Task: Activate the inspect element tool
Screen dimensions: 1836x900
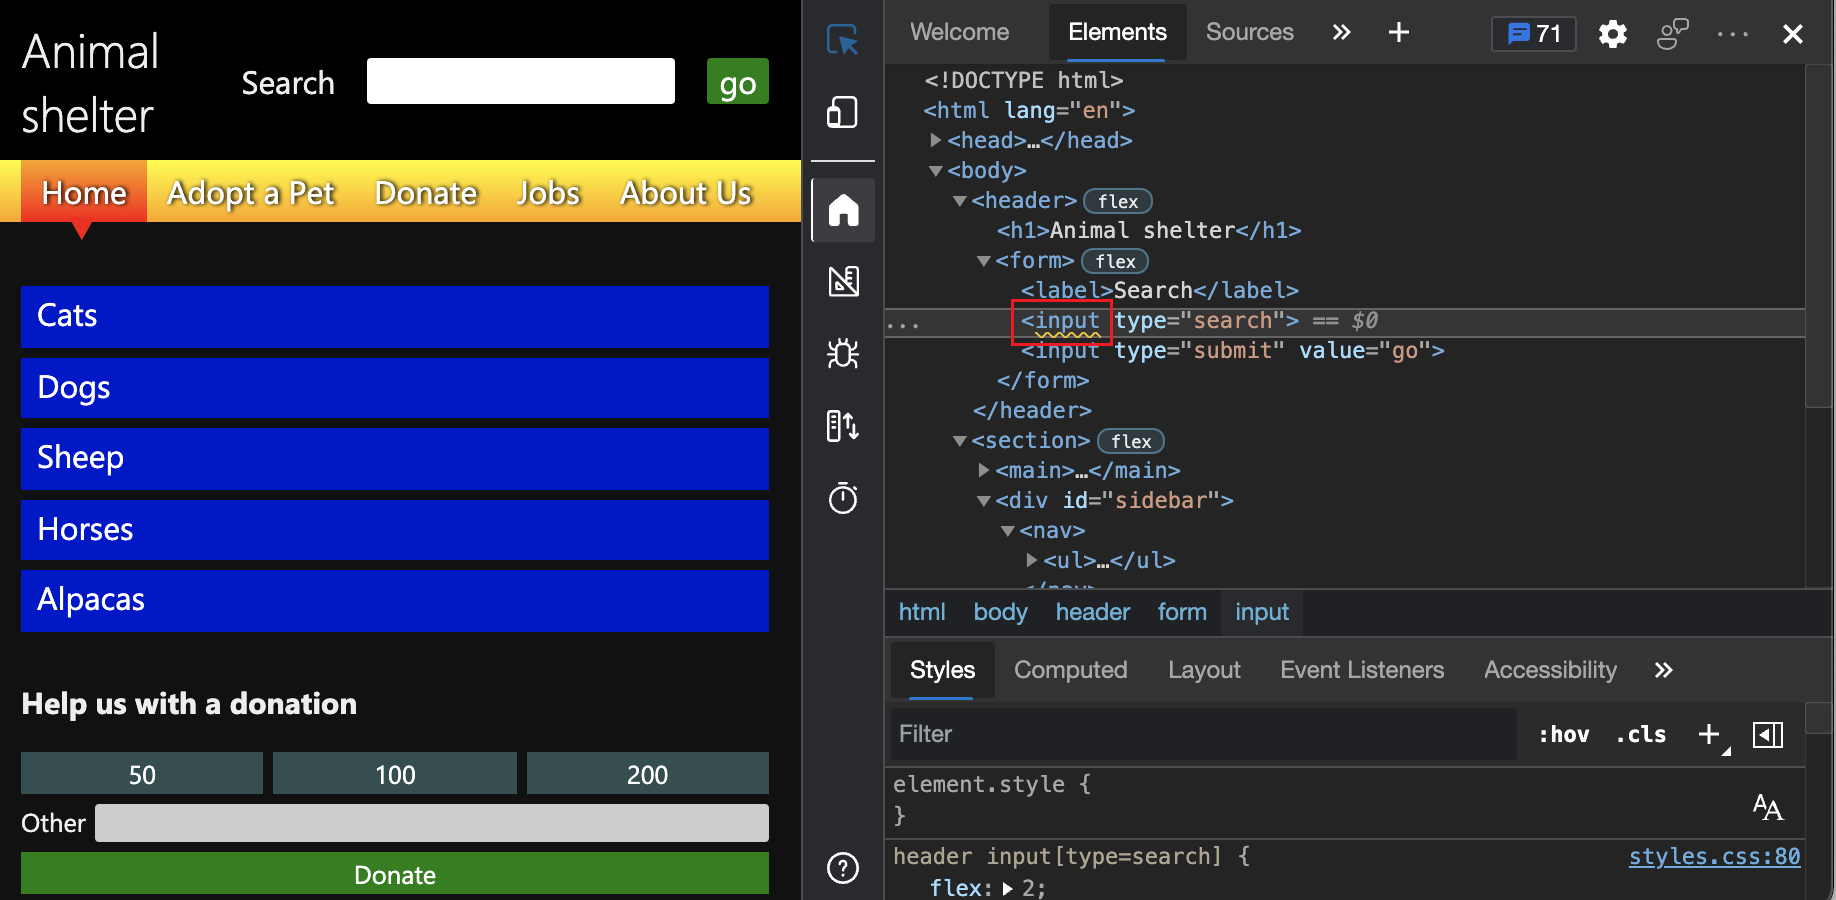Action: (x=843, y=40)
